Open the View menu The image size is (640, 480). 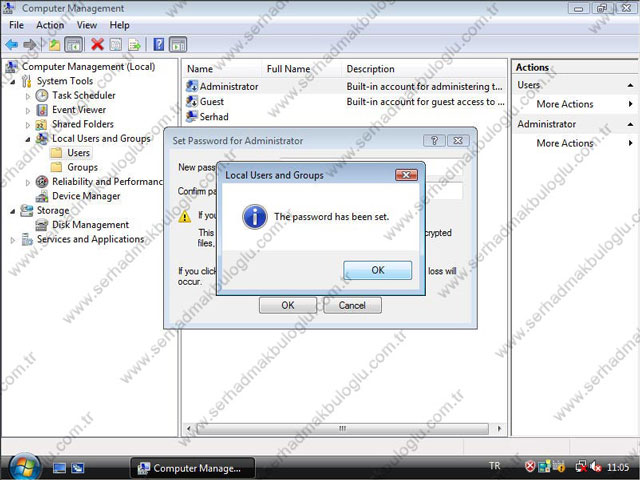tap(87, 25)
